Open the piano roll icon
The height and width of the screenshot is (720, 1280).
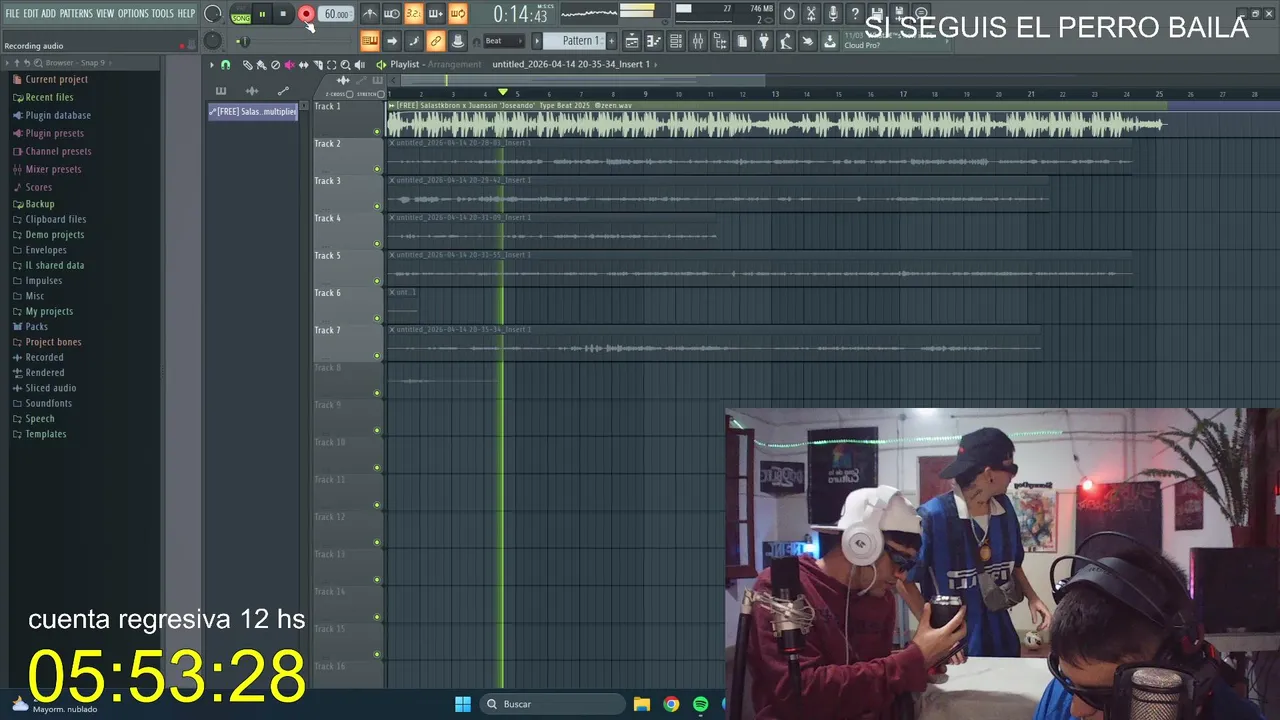coord(654,41)
